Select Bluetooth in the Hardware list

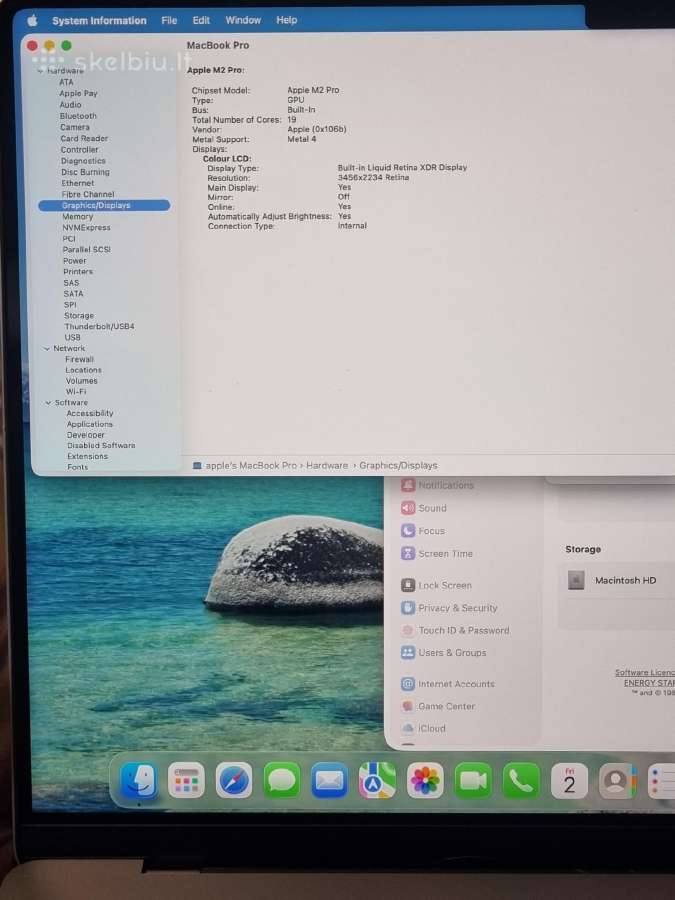tap(78, 116)
